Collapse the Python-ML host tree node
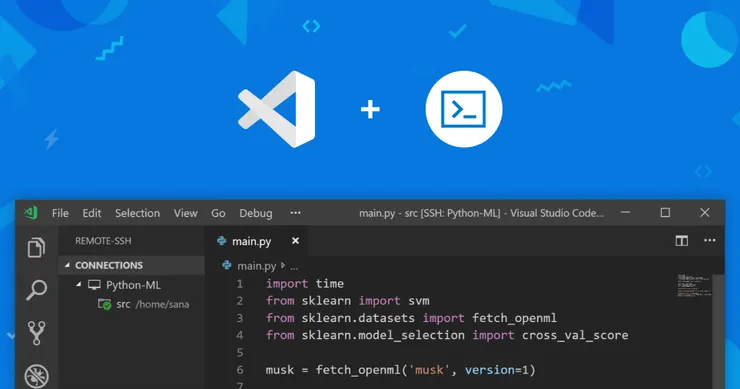 point(79,285)
